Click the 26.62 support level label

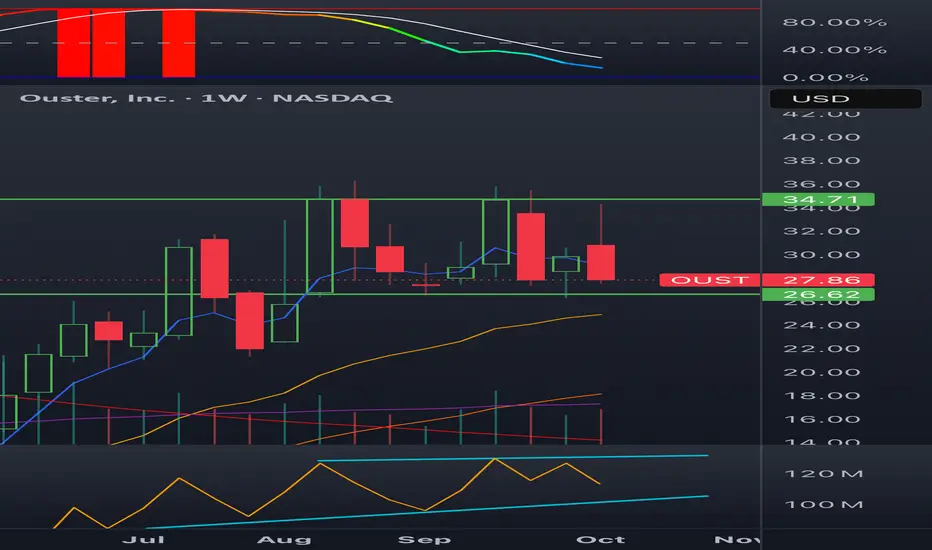pos(818,295)
